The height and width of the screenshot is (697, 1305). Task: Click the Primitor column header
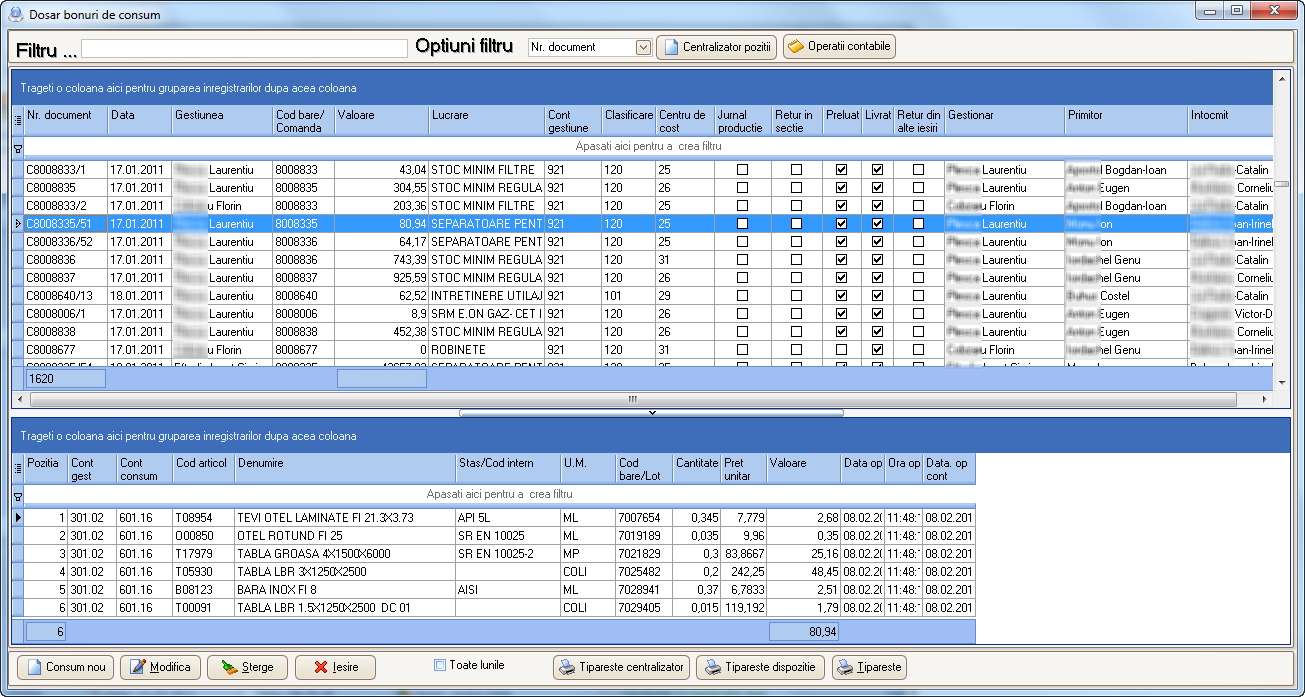[x=1126, y=121]
